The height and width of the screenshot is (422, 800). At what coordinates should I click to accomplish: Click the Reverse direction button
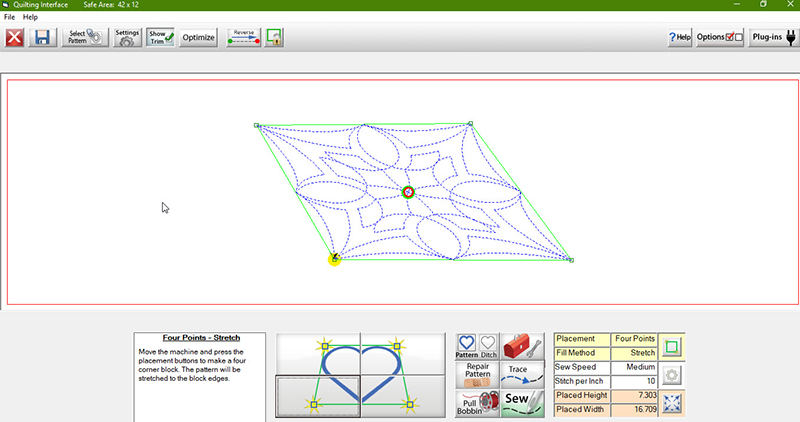(243, 38)
